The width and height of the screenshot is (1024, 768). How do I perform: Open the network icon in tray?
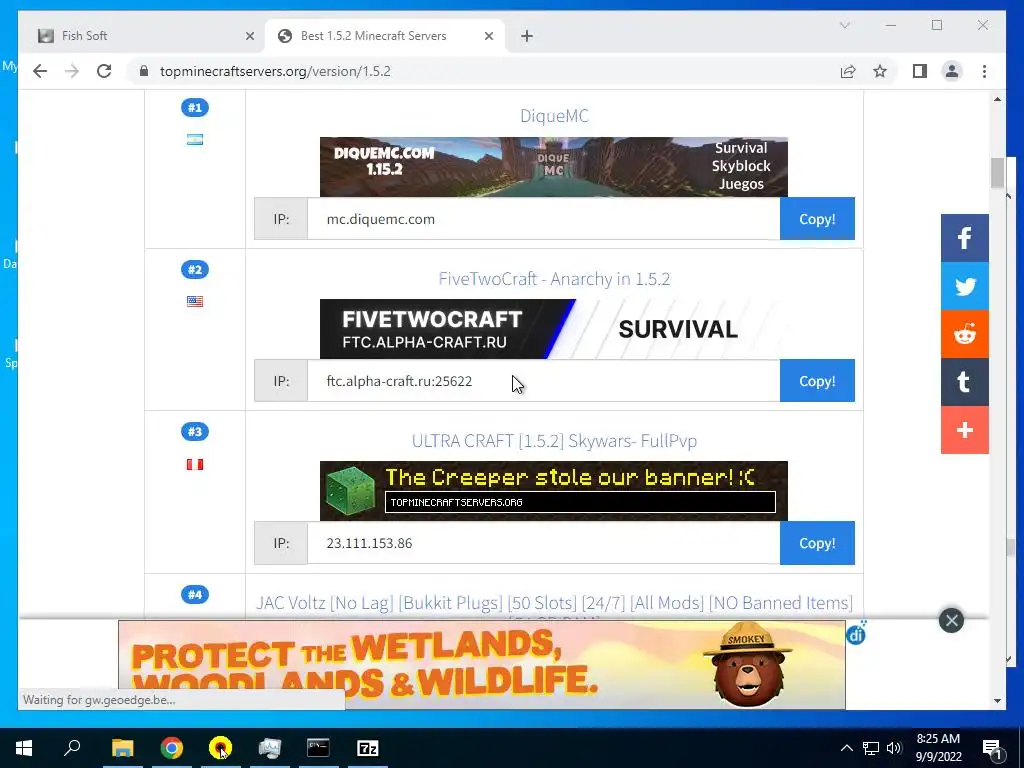(x=871, y=748)
